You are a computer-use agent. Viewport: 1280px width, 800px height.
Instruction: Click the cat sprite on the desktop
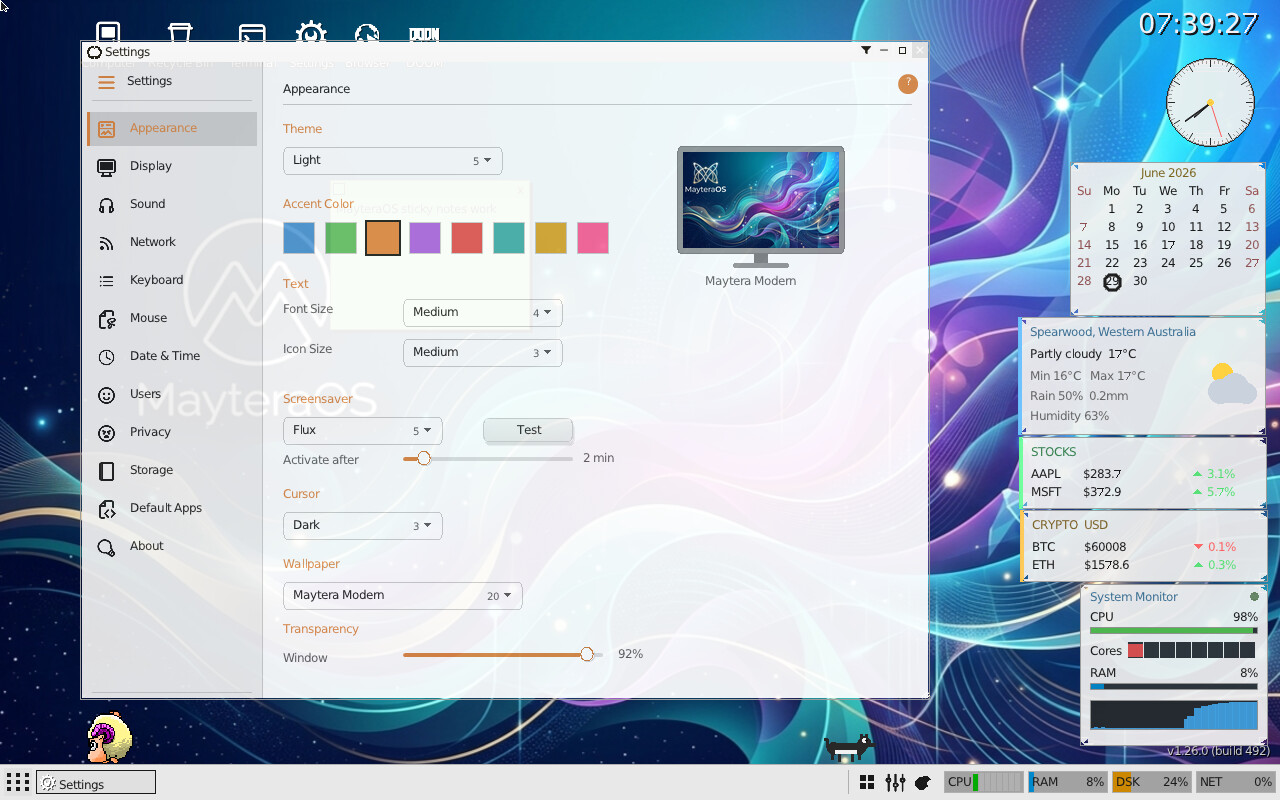coord(848,747)
